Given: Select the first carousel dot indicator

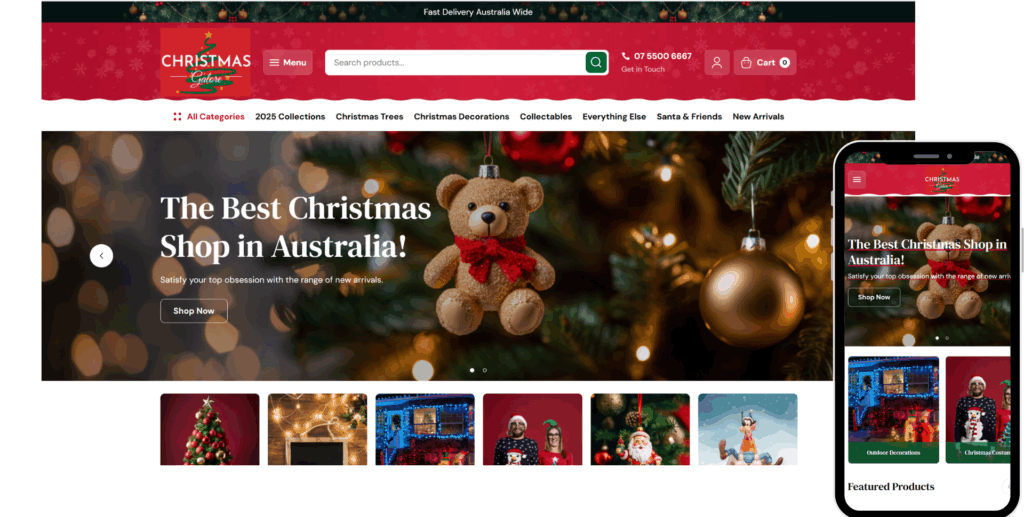Looking at the screenshot, I should click(x=472, y=370).
